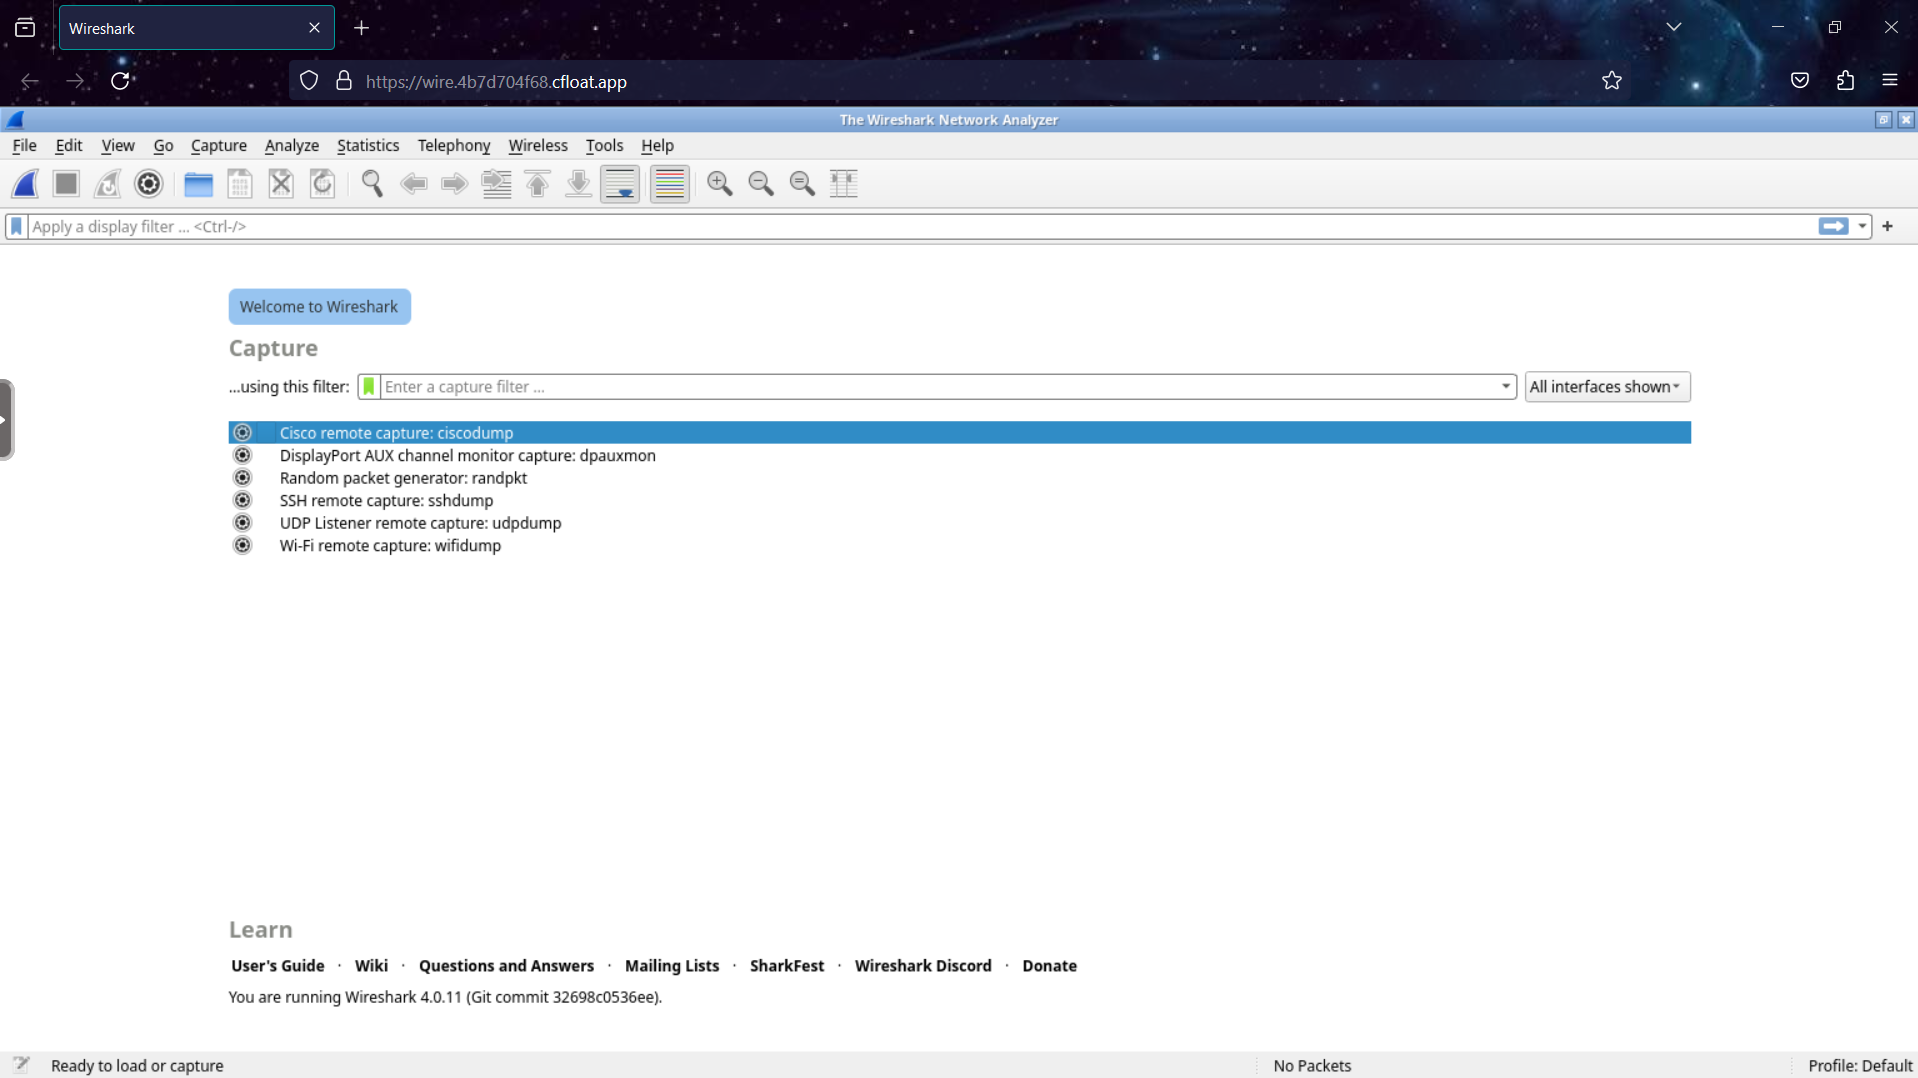
Task: Open the Edit menu
Action: click(x=69, y=146)
